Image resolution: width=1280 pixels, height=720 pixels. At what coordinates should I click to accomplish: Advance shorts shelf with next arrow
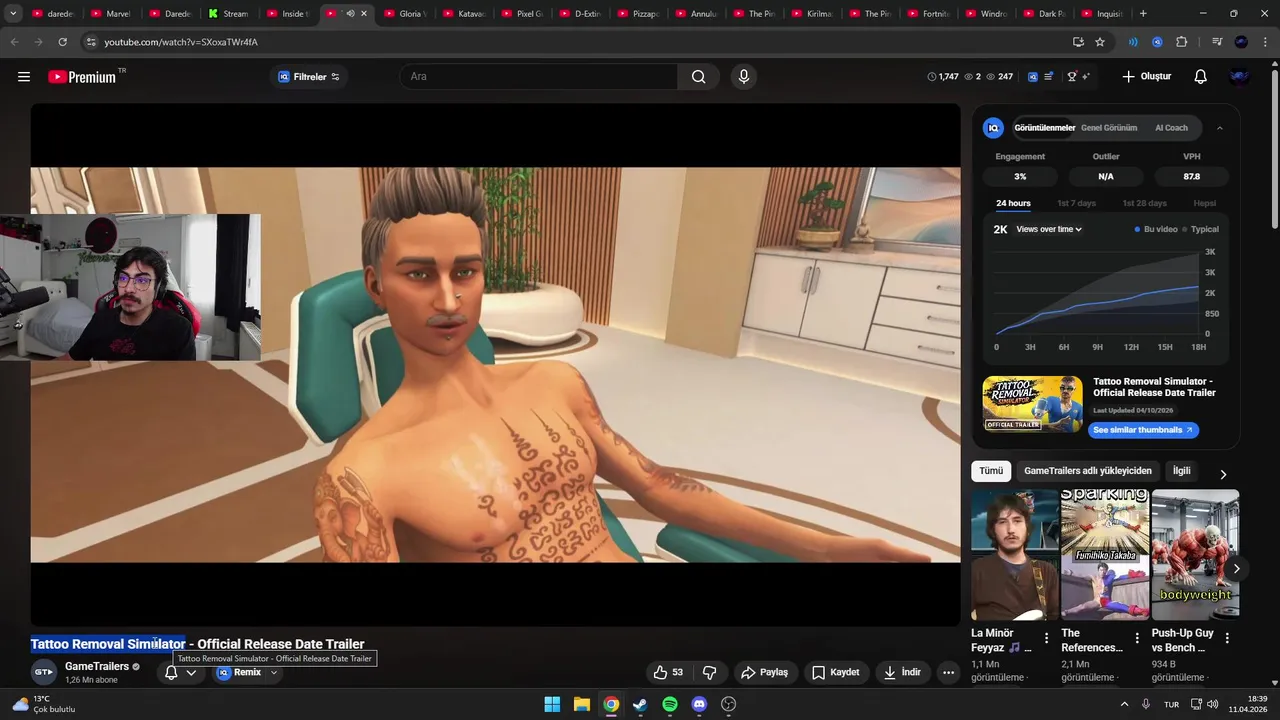click(x=1236, y=569)
